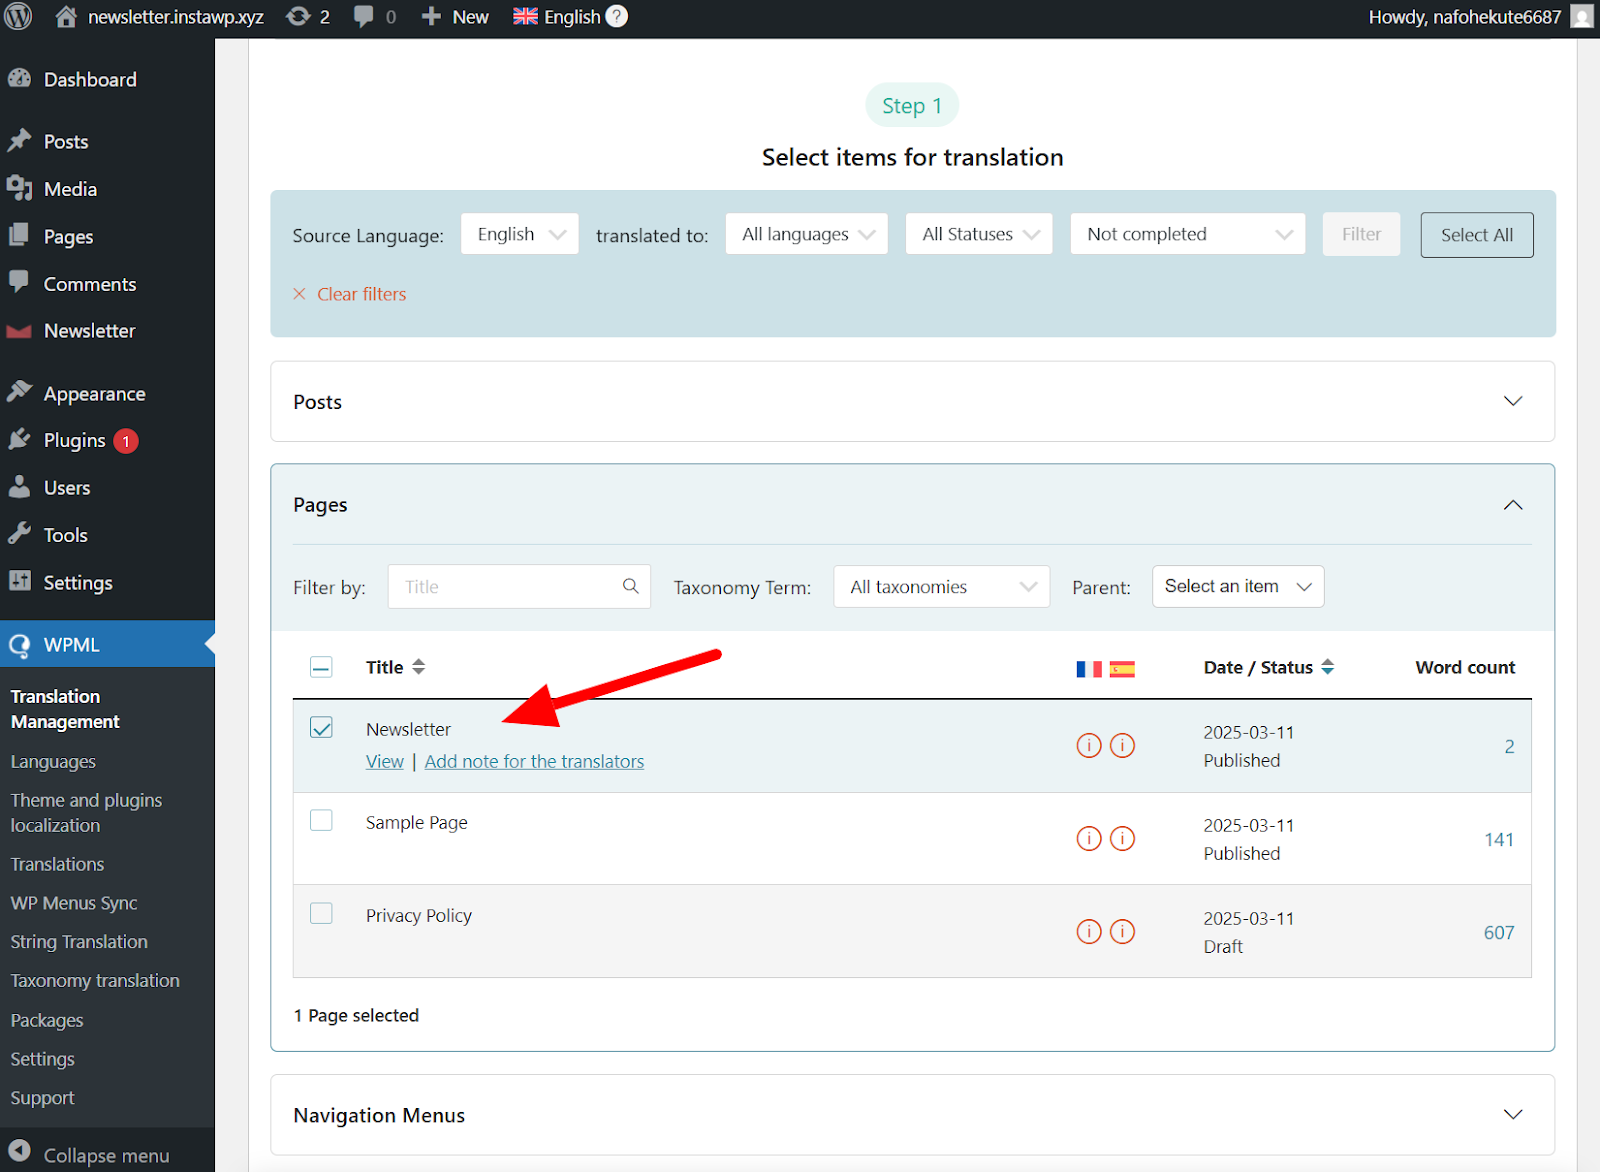Click the Appearance brush icon
This screenshot has width=1600, height=1172.
click(19, 393)
